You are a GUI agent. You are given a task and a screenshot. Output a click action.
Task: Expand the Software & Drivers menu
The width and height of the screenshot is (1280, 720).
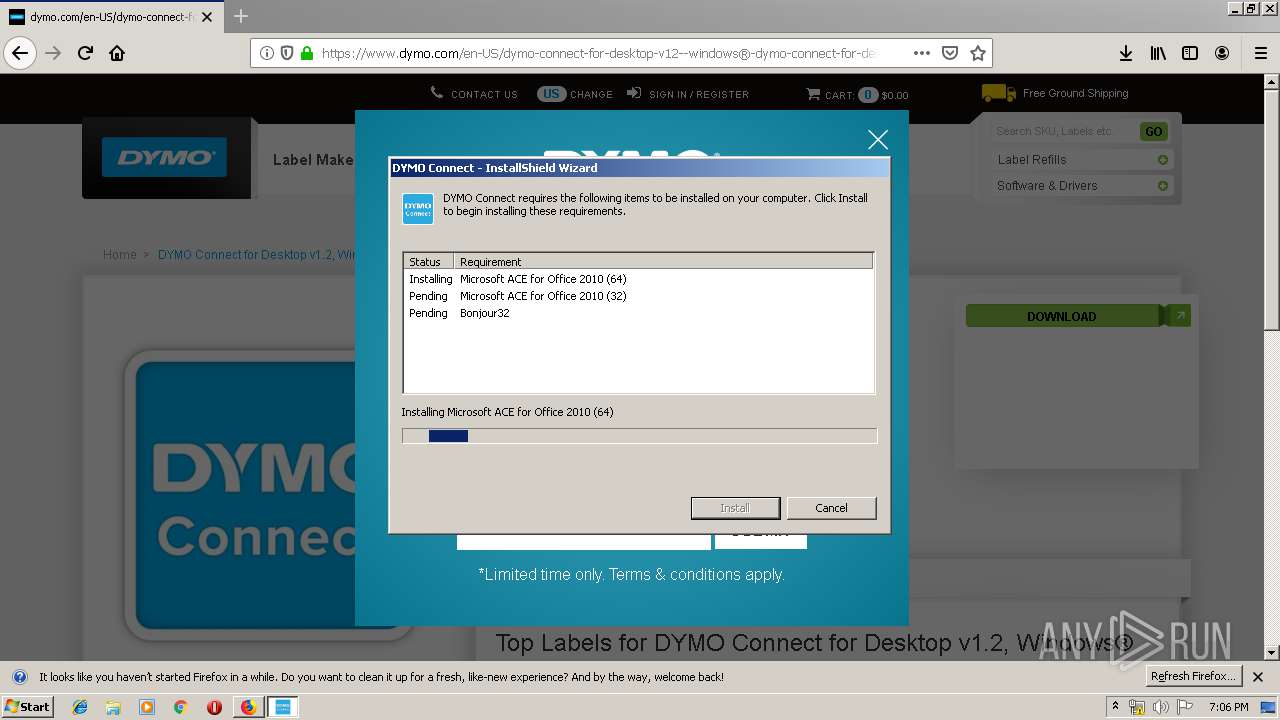click(1081, 186)
